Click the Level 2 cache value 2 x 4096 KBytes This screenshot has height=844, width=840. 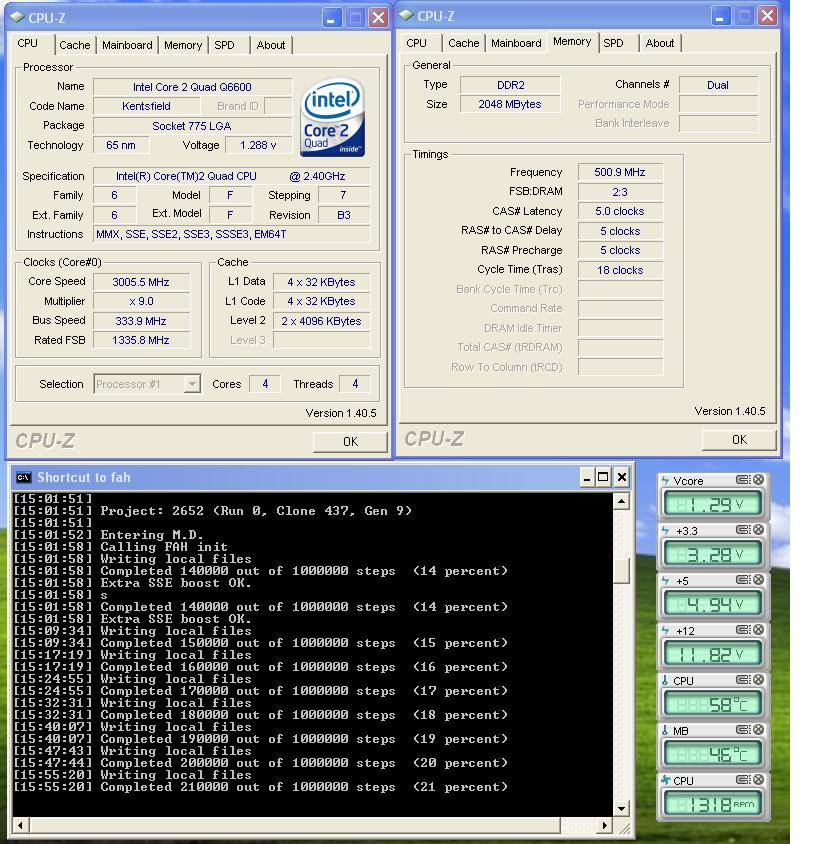[321, 321]
